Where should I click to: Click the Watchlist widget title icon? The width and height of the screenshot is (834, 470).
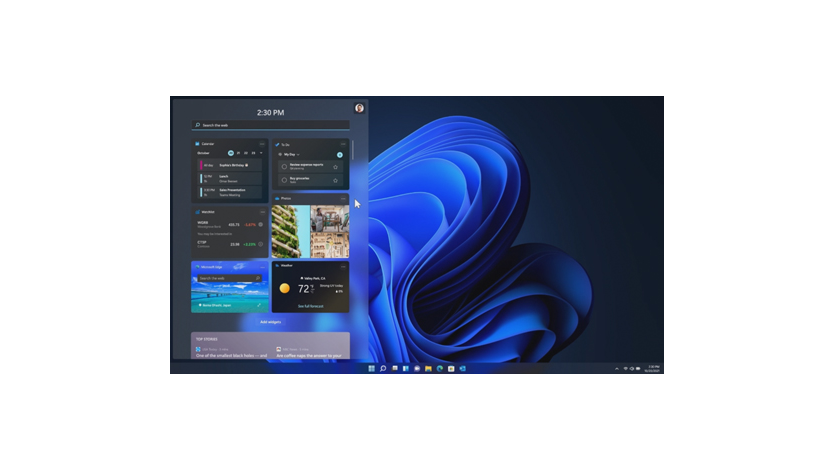click(x=197, y=212)
